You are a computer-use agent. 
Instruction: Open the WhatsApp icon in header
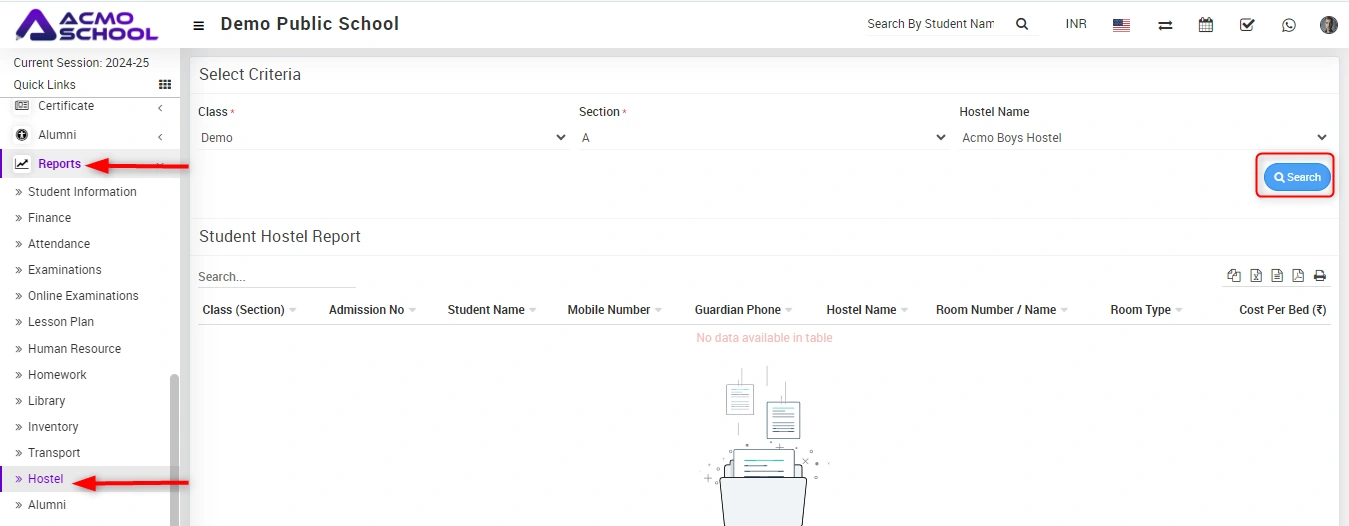point(1288,25)
